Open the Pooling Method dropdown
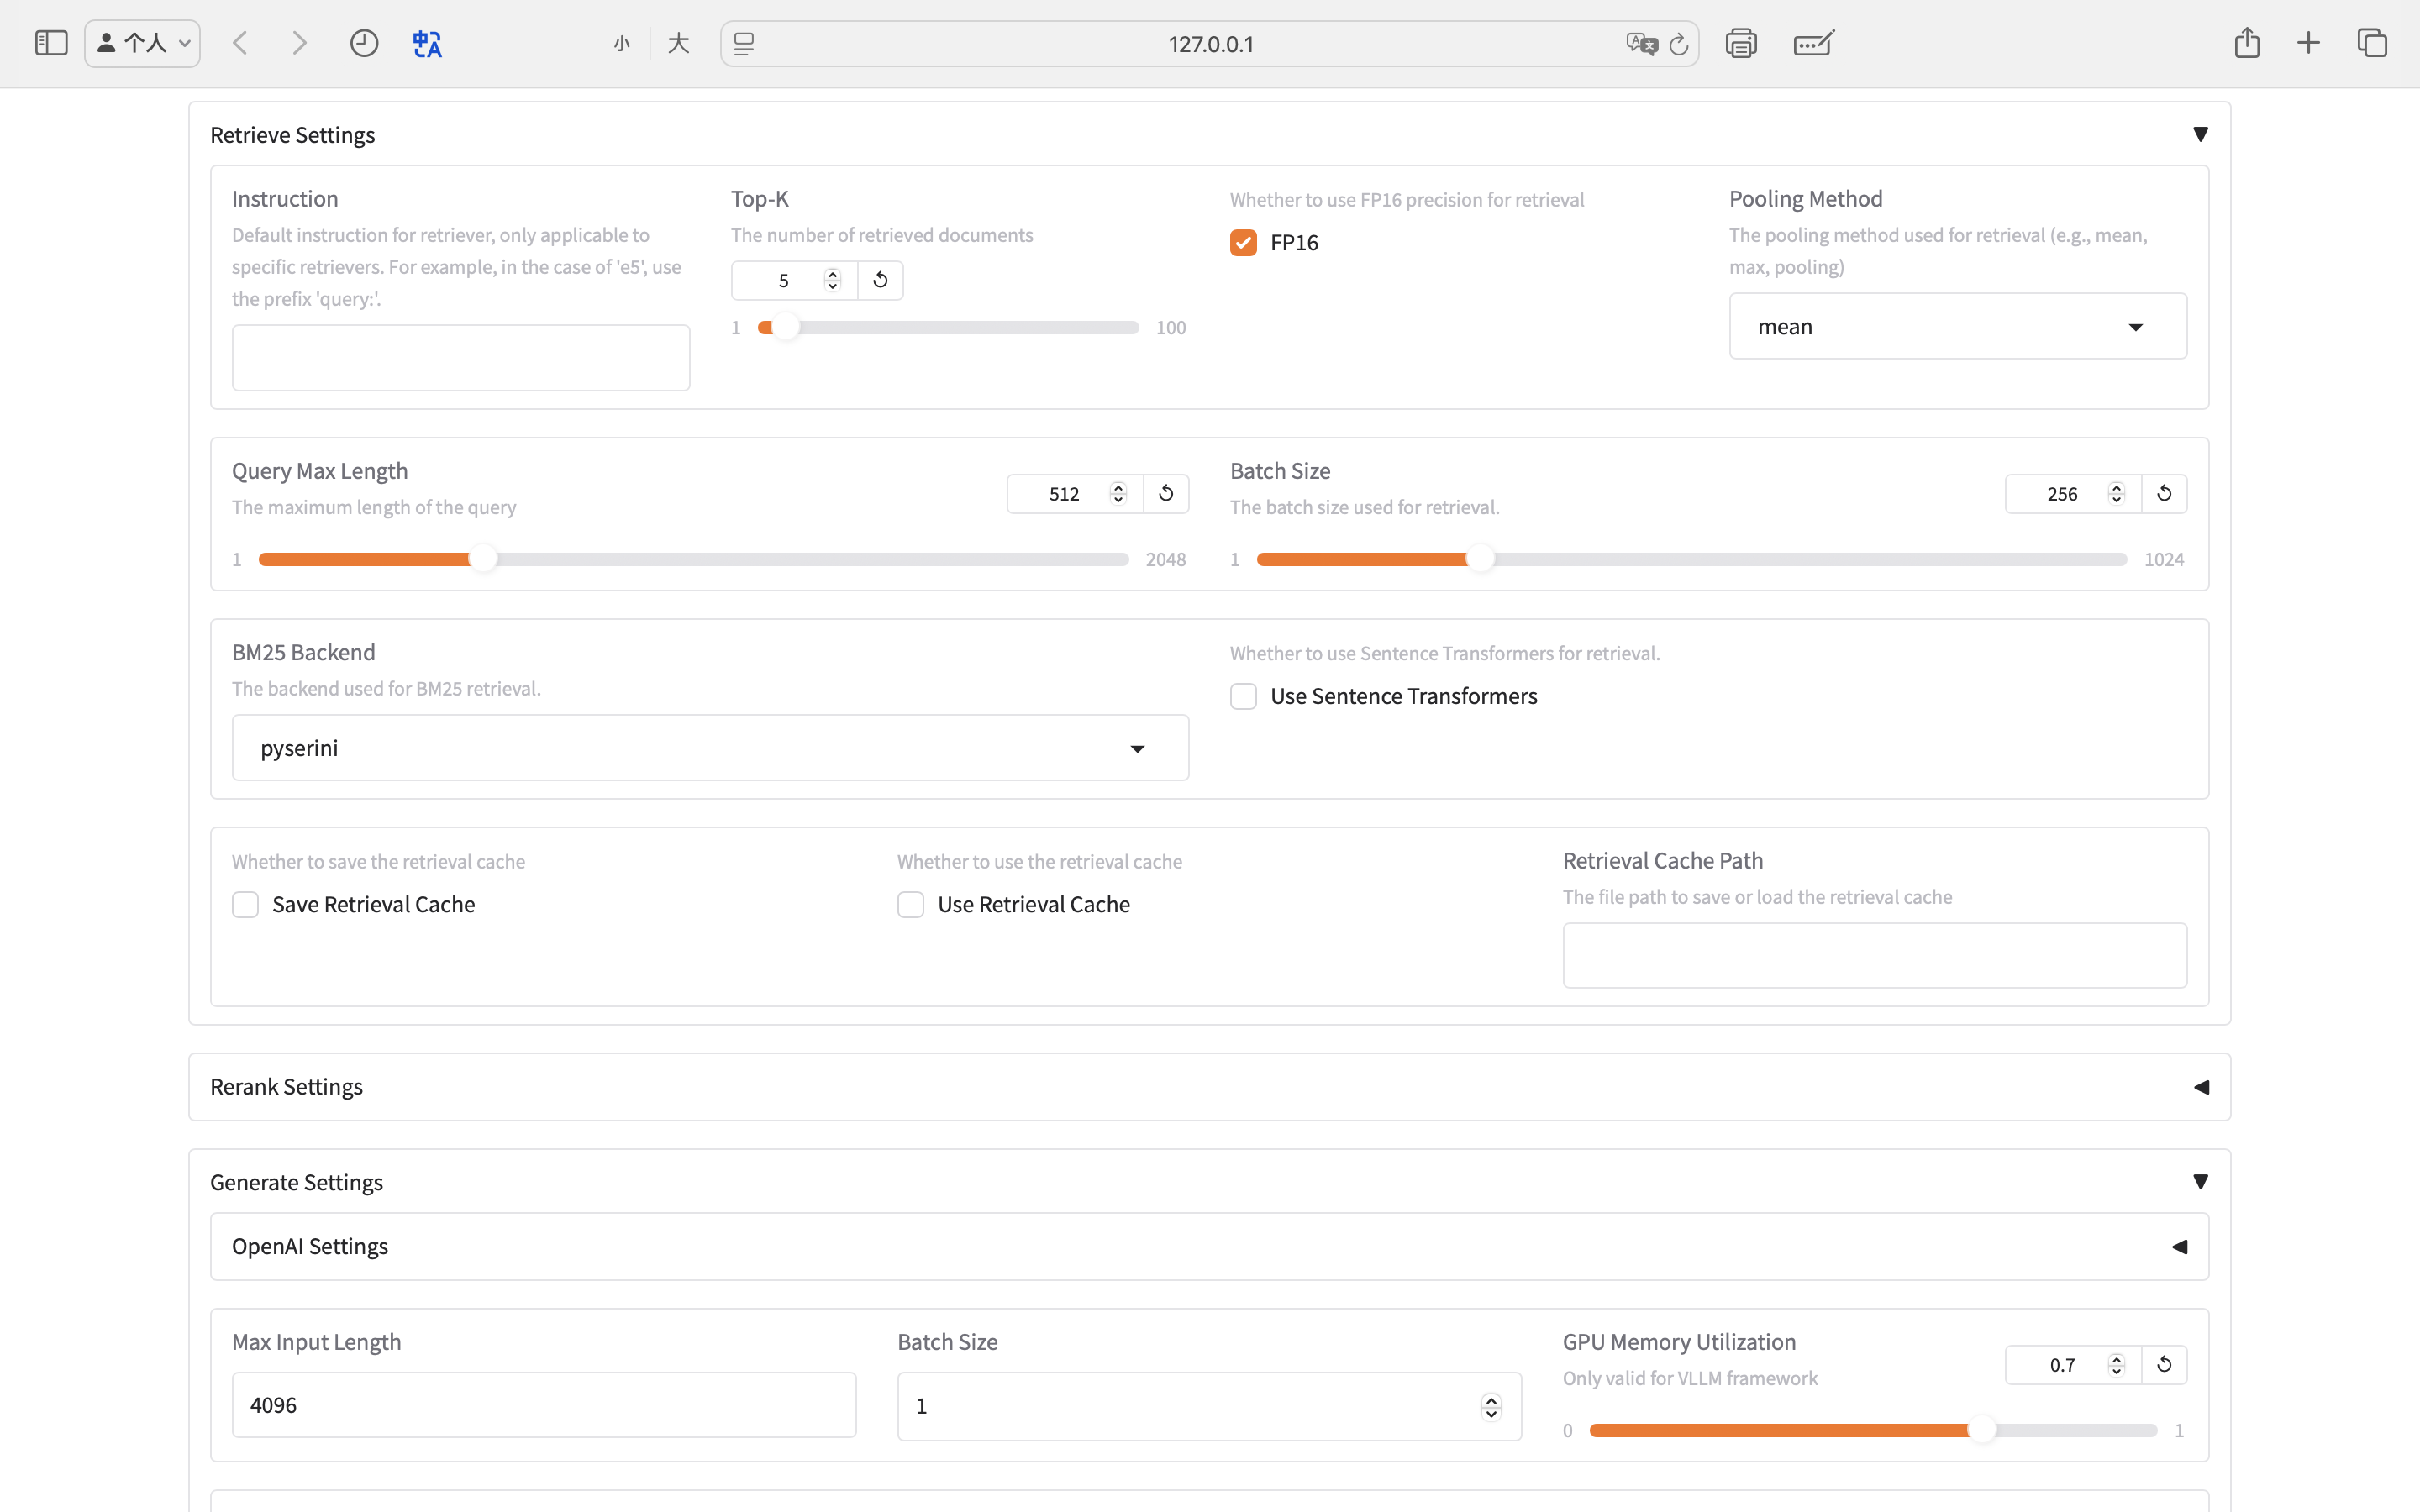 [x=1957, y=327]
